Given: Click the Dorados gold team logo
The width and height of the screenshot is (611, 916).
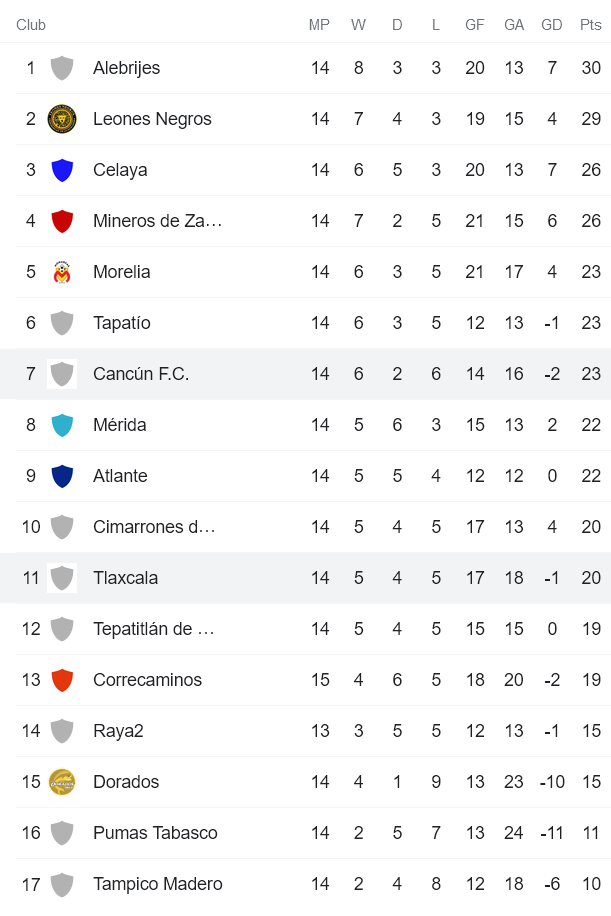Looking at the screenshot, I should click(62, 782).
